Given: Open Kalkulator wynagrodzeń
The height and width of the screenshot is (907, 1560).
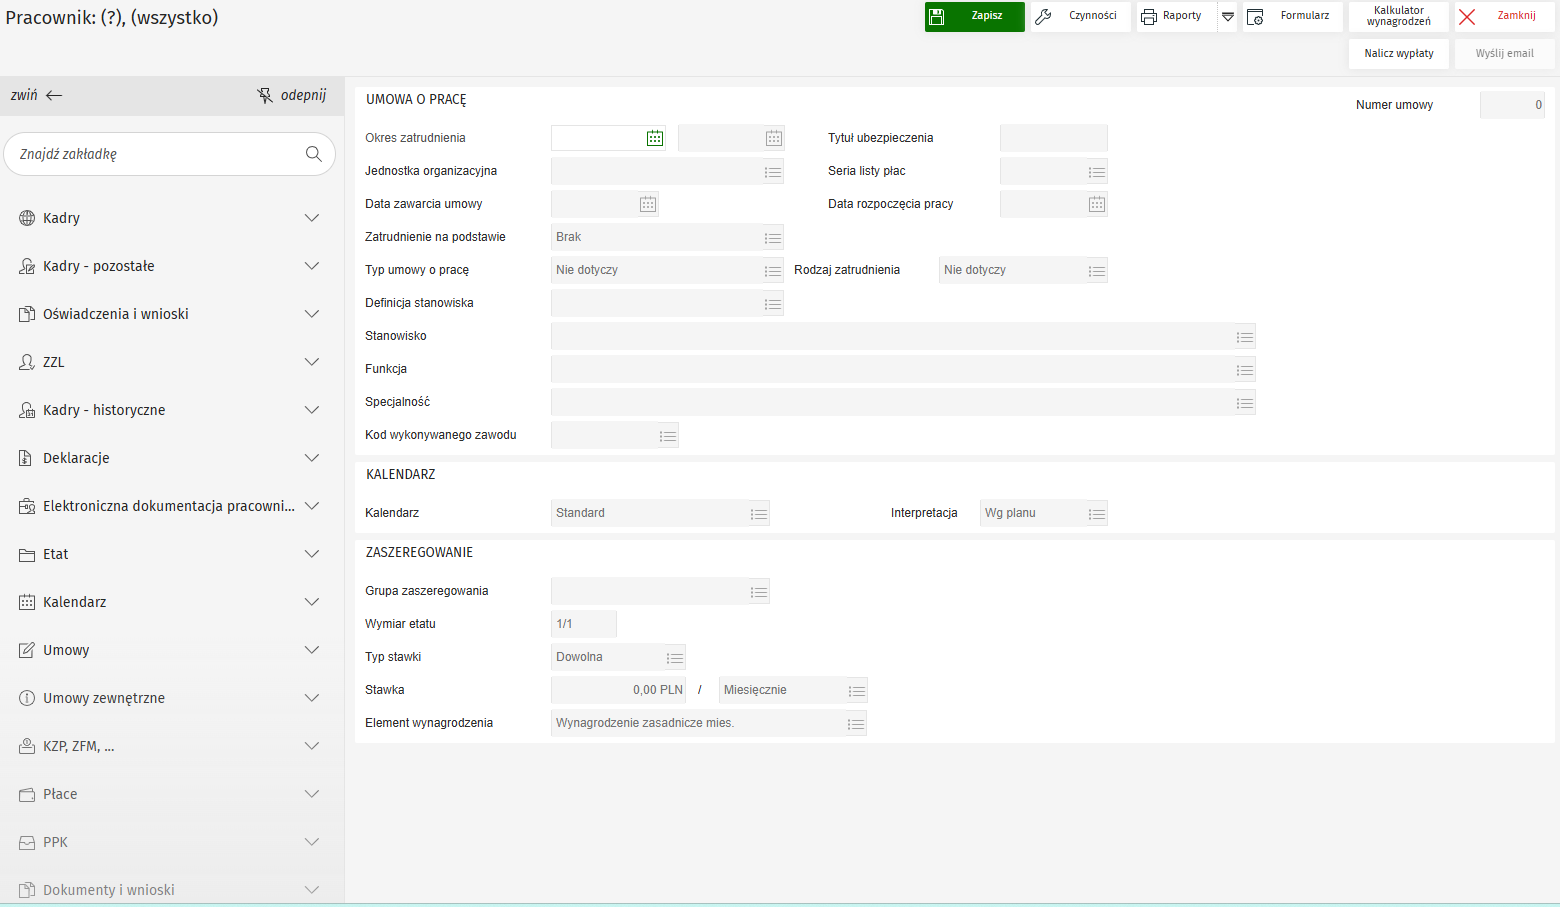Looking at the screenshot, I should pos(1398,17).
